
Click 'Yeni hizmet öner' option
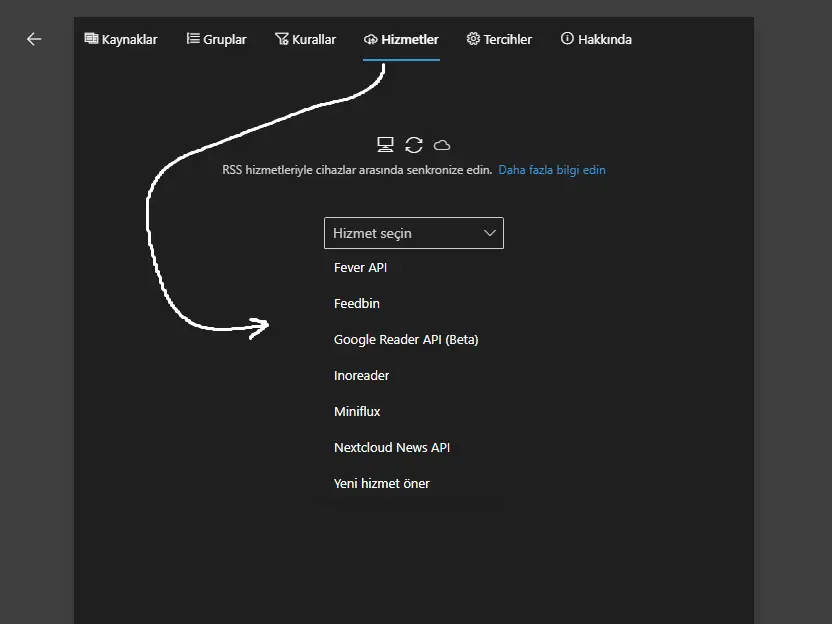point(414,484)
